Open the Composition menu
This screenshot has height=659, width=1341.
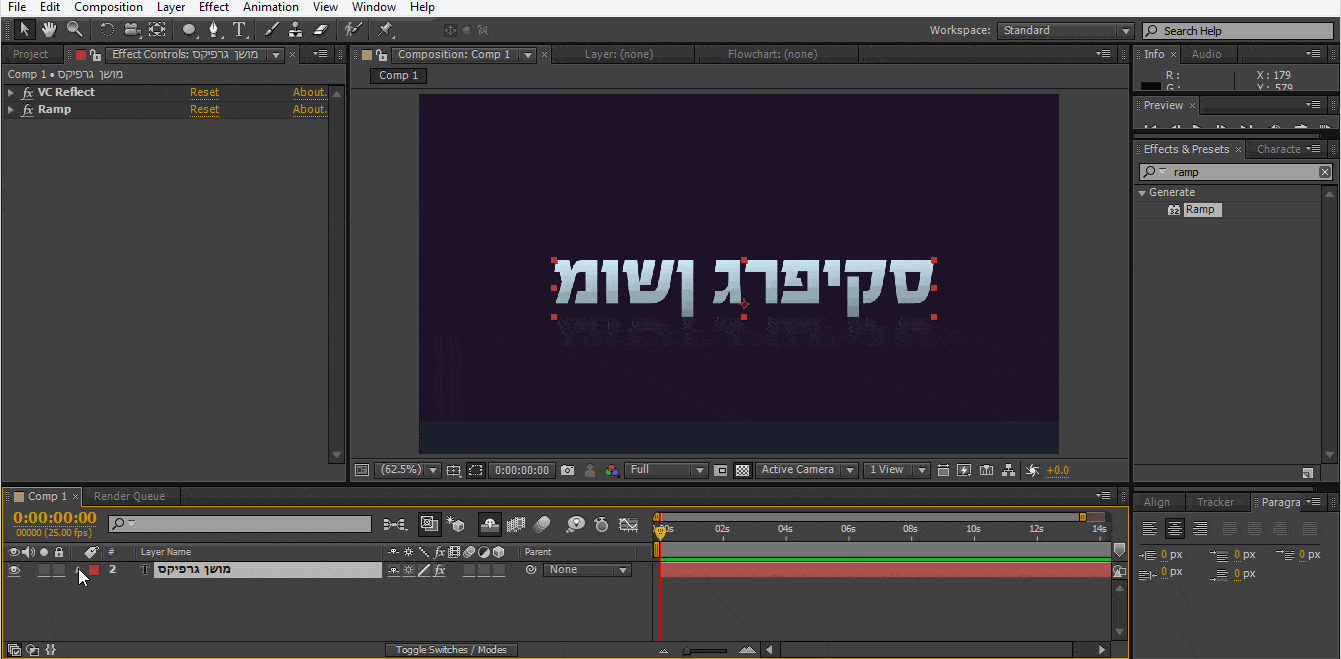point(108,7)
